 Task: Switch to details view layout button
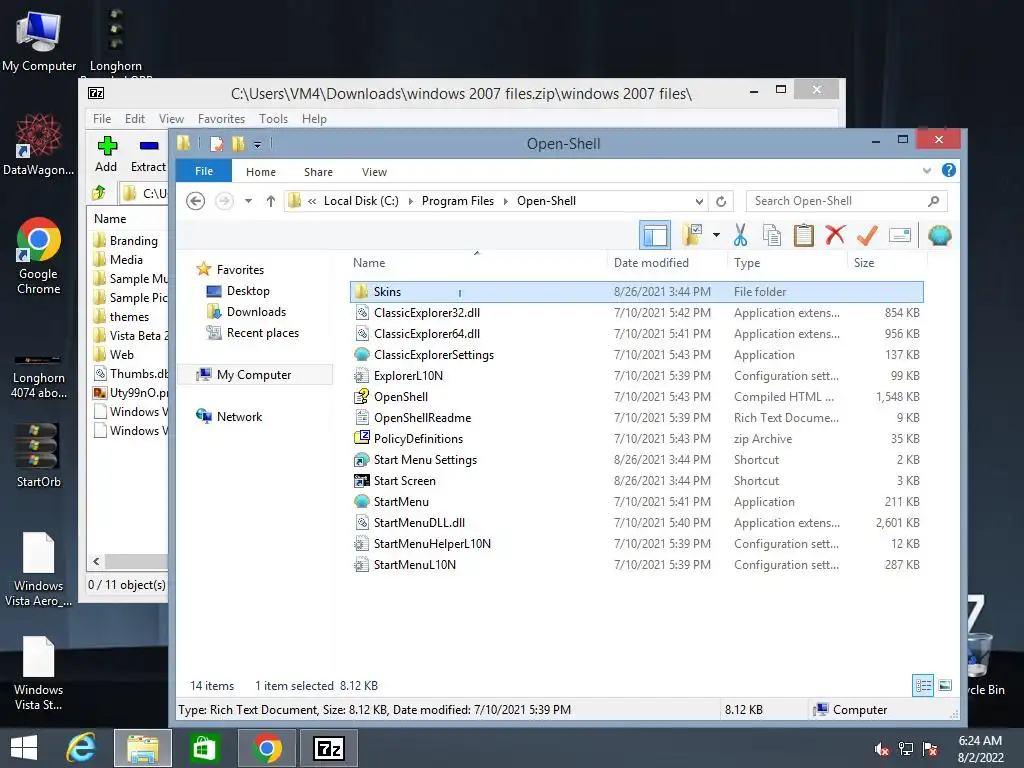click(923, 685)
